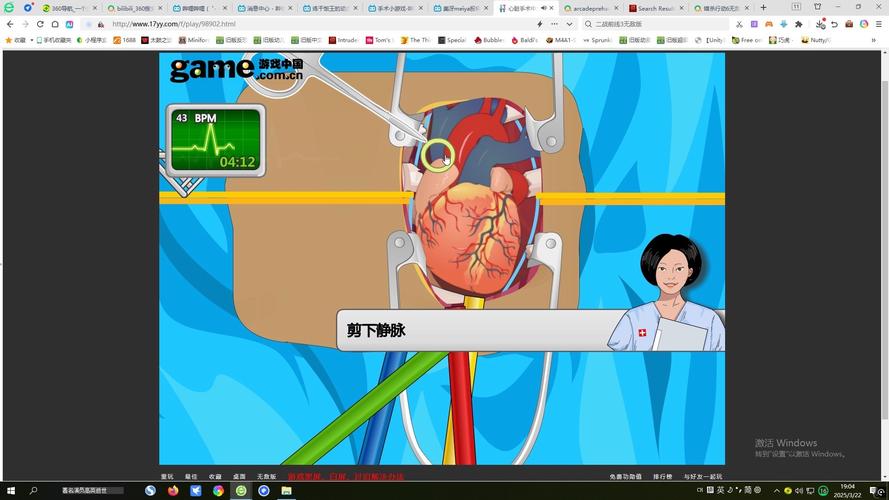Viewport: 889px width, 500px height.
Task: Click the undo close-tab arrow icon
Action: pyautogui.click(x=834, y=24)
